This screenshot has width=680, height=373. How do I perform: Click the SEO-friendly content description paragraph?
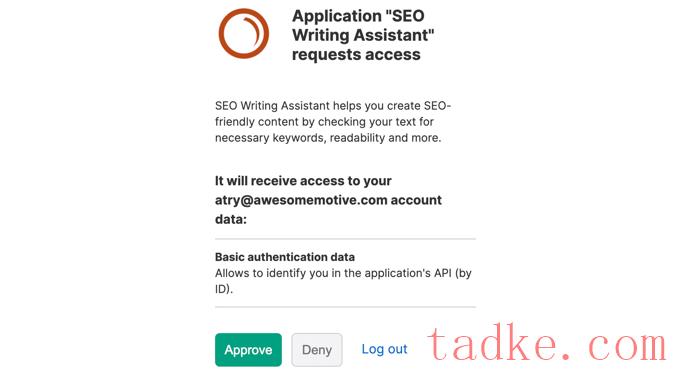(333, 122)
